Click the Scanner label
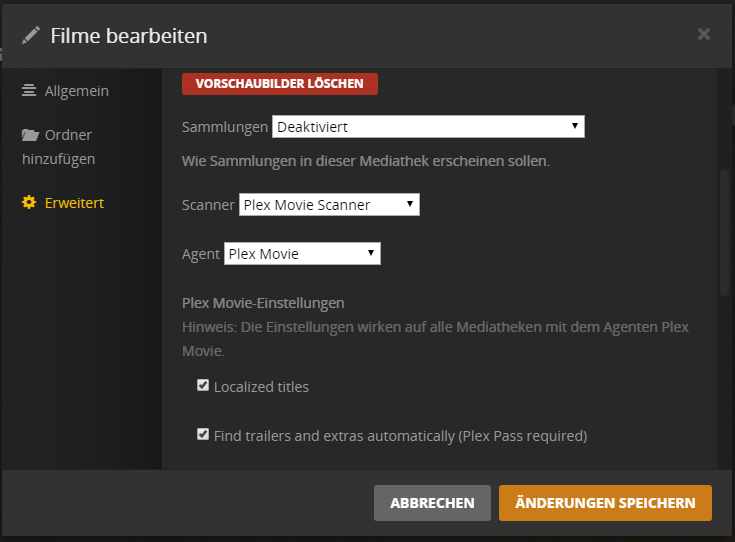Viewport: 735px width, 542px height. tap(208, 205)
